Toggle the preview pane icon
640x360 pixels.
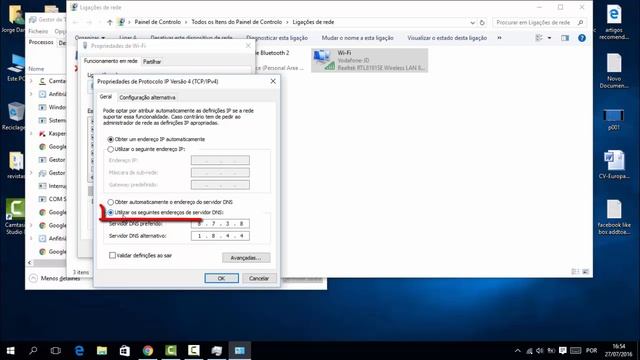[x=565, y=38]
